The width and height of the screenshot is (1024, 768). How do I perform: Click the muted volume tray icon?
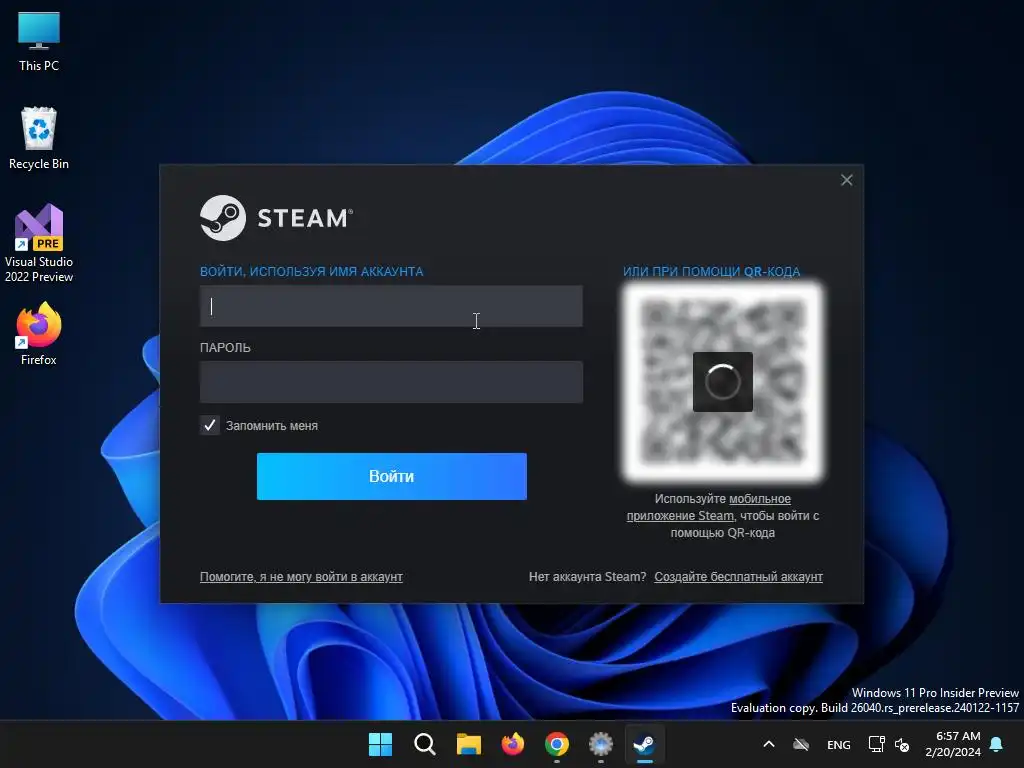tap(903, 744)
